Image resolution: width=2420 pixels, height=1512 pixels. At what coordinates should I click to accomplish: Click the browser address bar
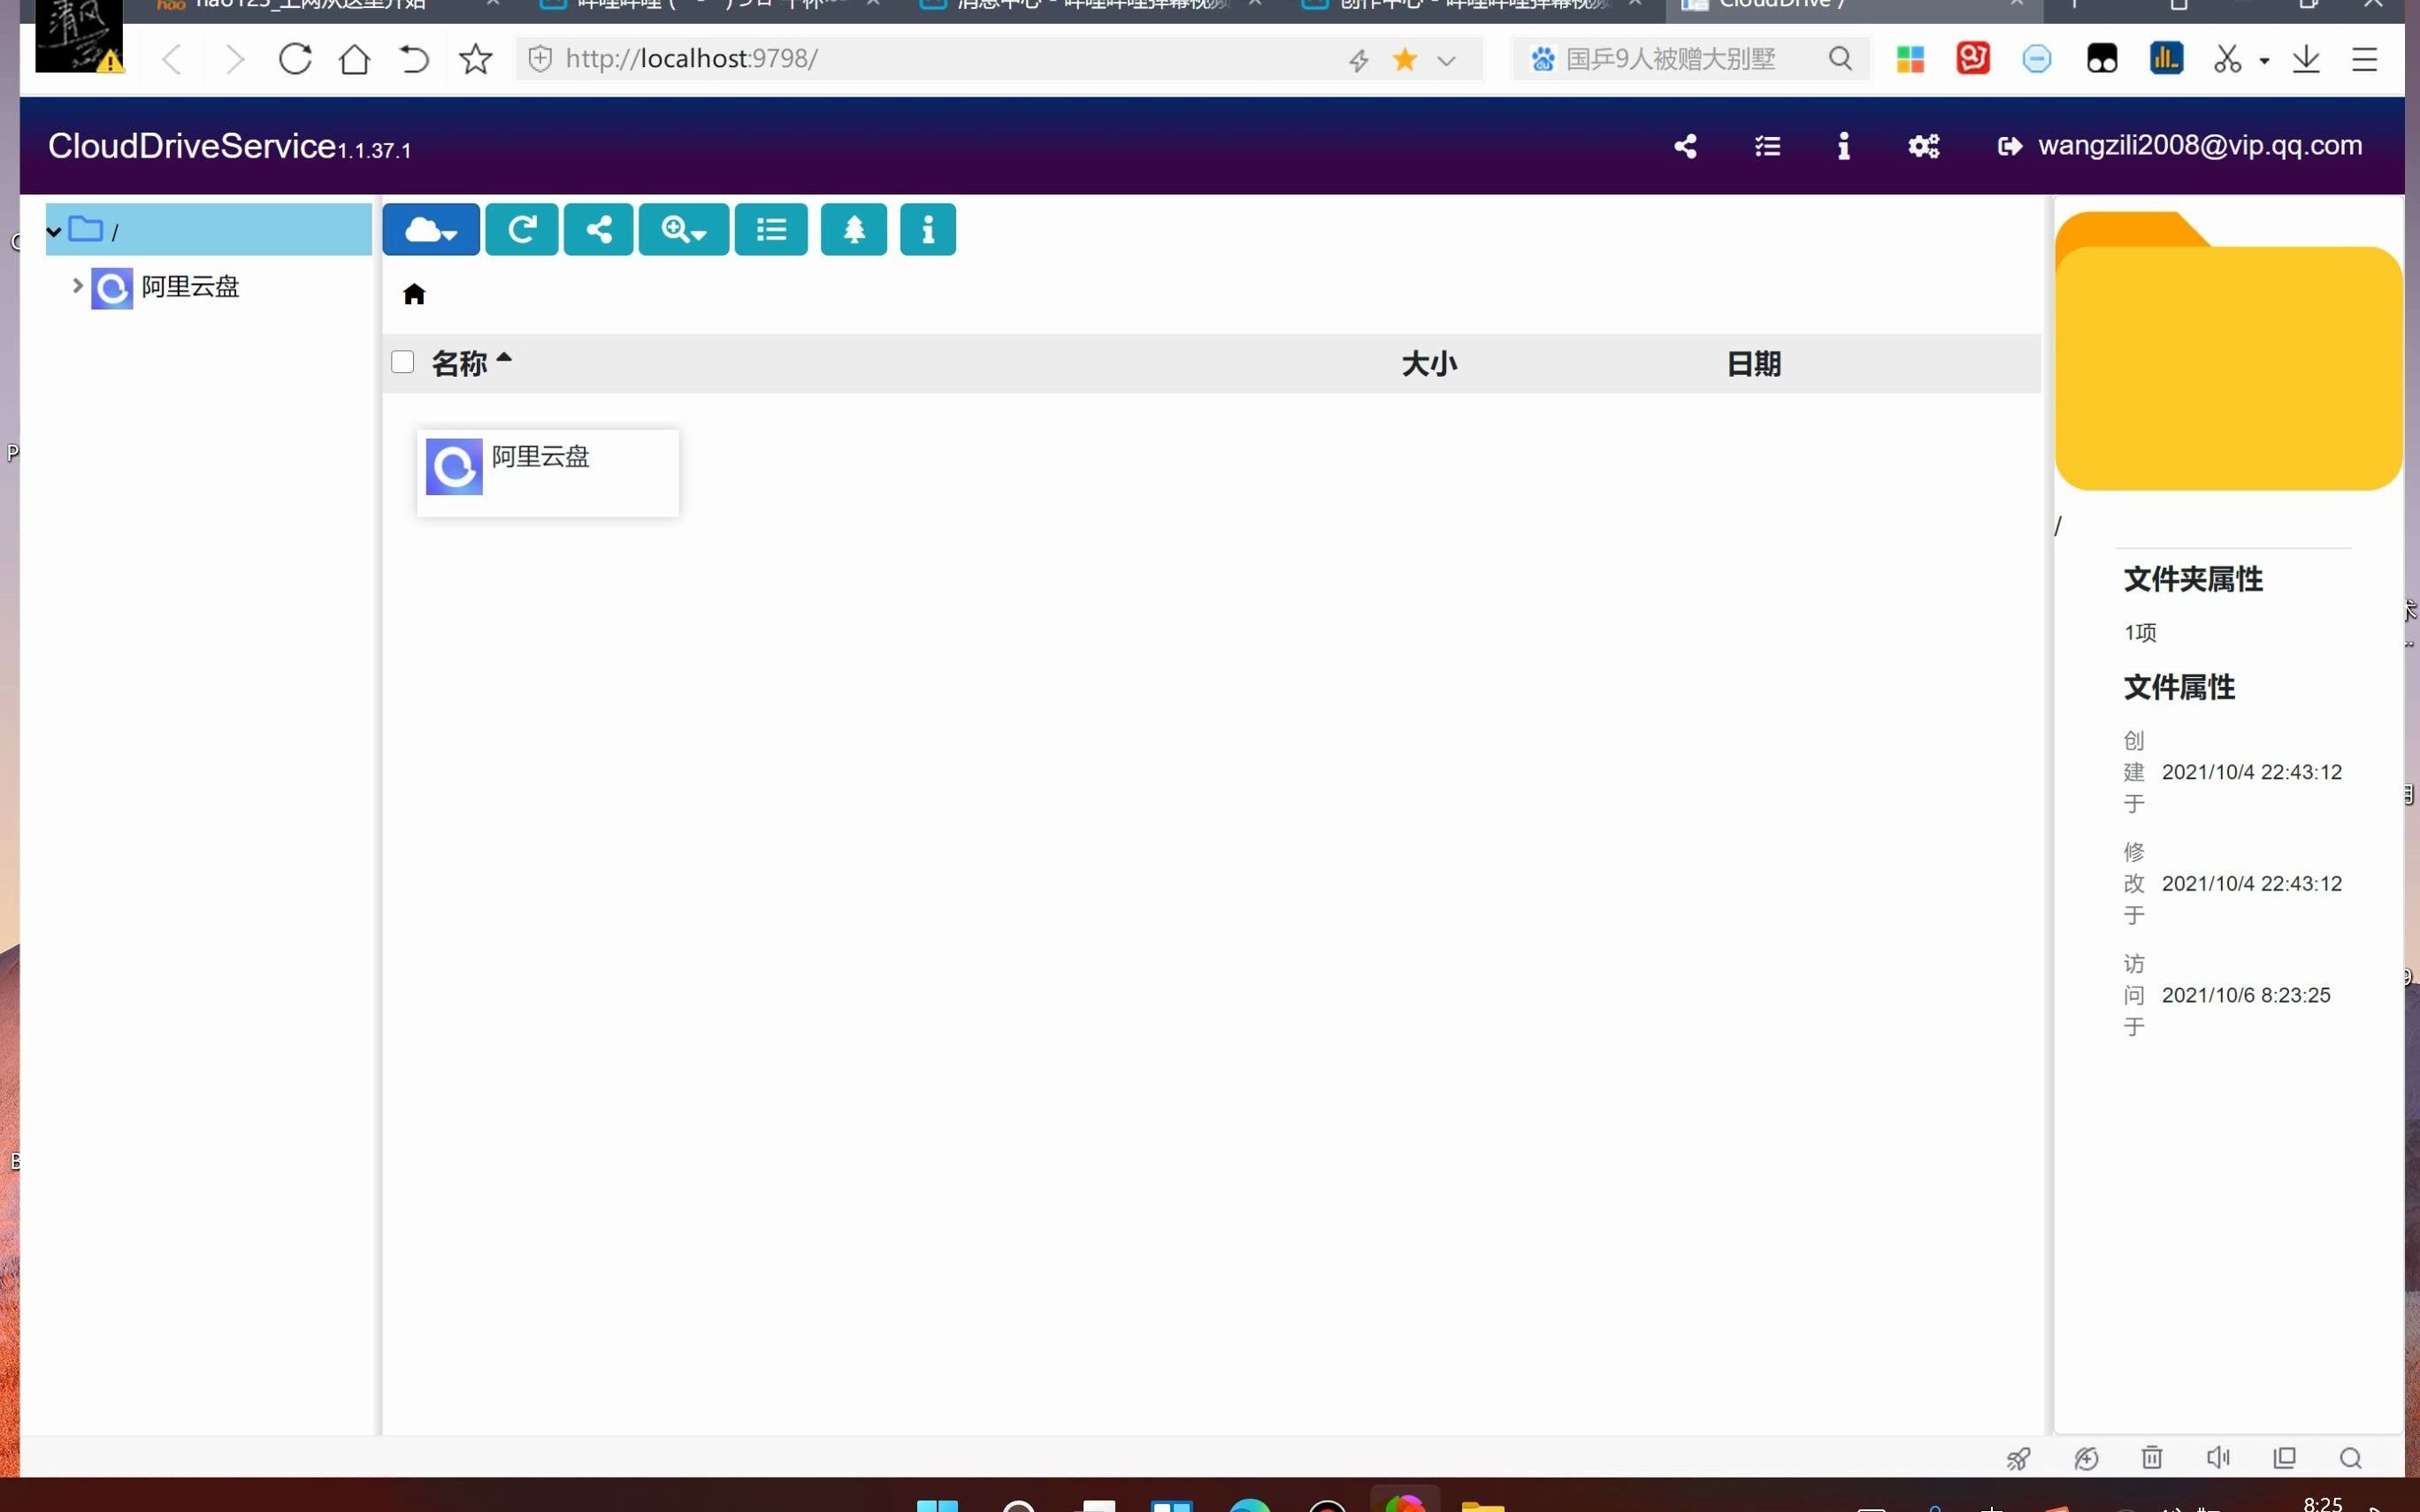tap(930, 59)
